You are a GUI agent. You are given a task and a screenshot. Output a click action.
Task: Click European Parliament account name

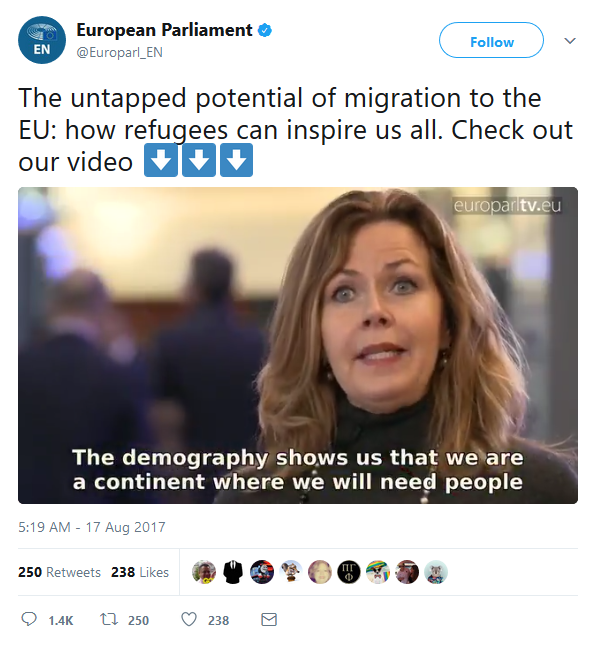pyautogui.click(x=164, y=30)
